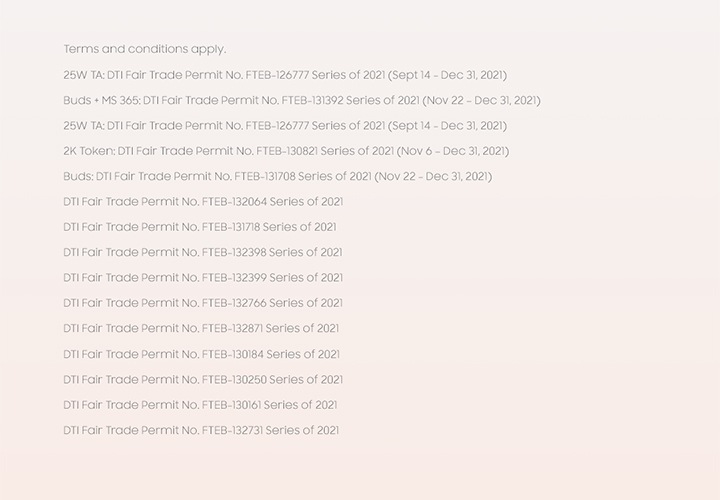The height and width of the screenshot is (500, 720).
Task: Select the FTEB-132871 permit line
Action: [201, 328]
